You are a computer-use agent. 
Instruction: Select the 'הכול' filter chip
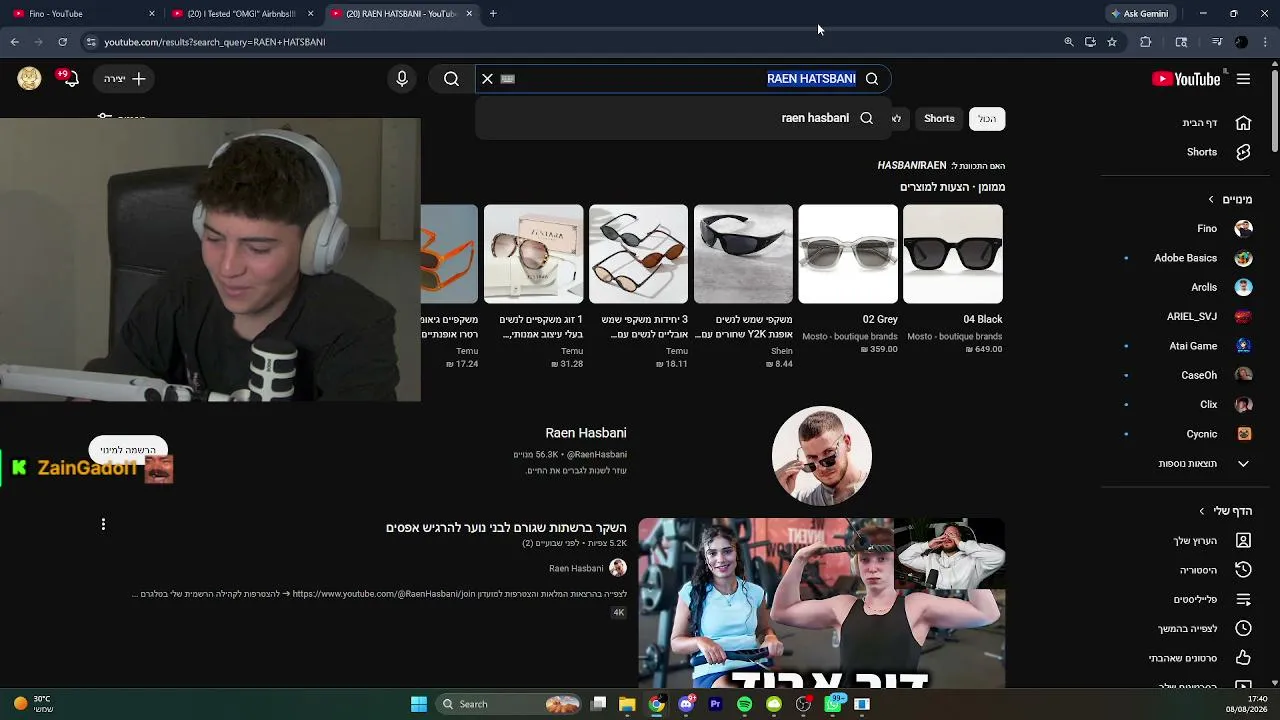tap(987, 118)
